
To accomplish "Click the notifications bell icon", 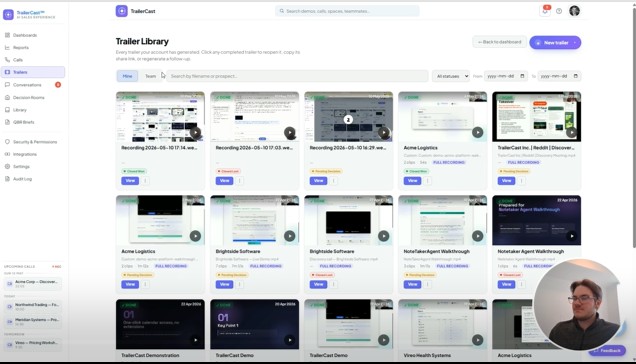I will [545, 11].
